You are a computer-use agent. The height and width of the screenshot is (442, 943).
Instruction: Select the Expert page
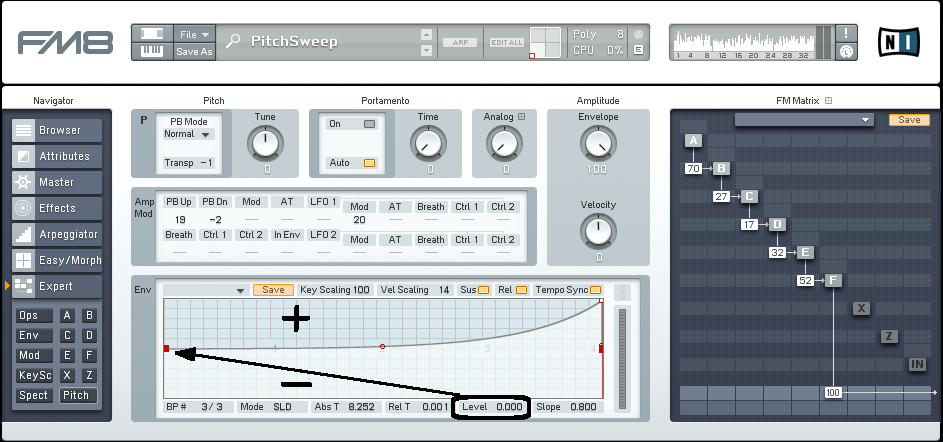(x=57, y=286)
